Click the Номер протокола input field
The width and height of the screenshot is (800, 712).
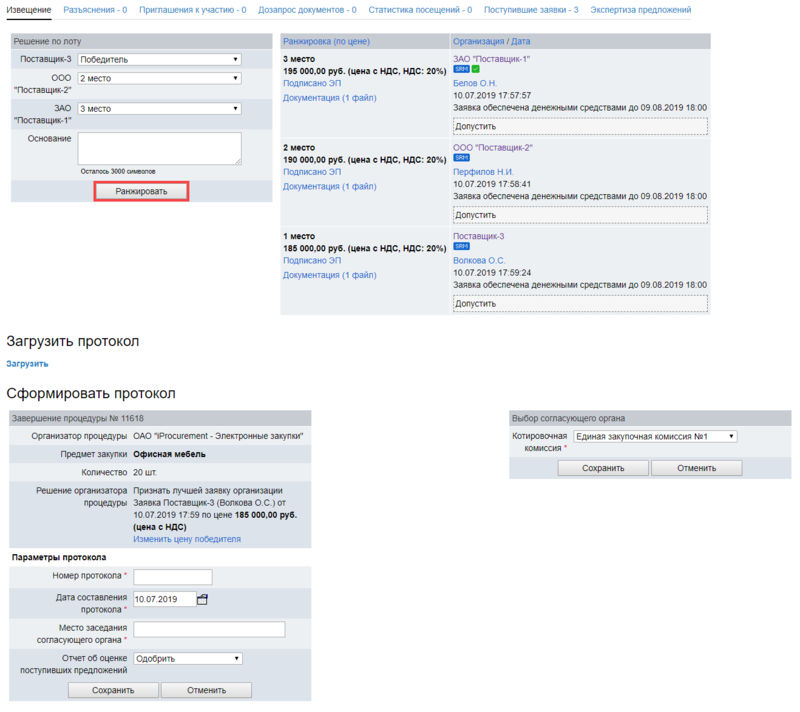tap(173, 576)
